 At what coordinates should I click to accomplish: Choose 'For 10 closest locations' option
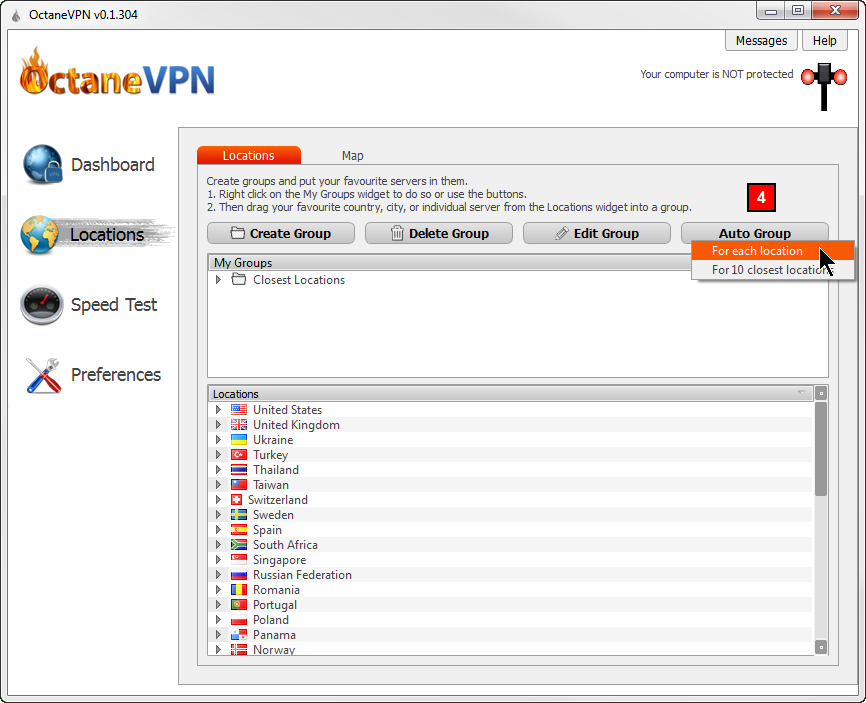tap(773, 269)
